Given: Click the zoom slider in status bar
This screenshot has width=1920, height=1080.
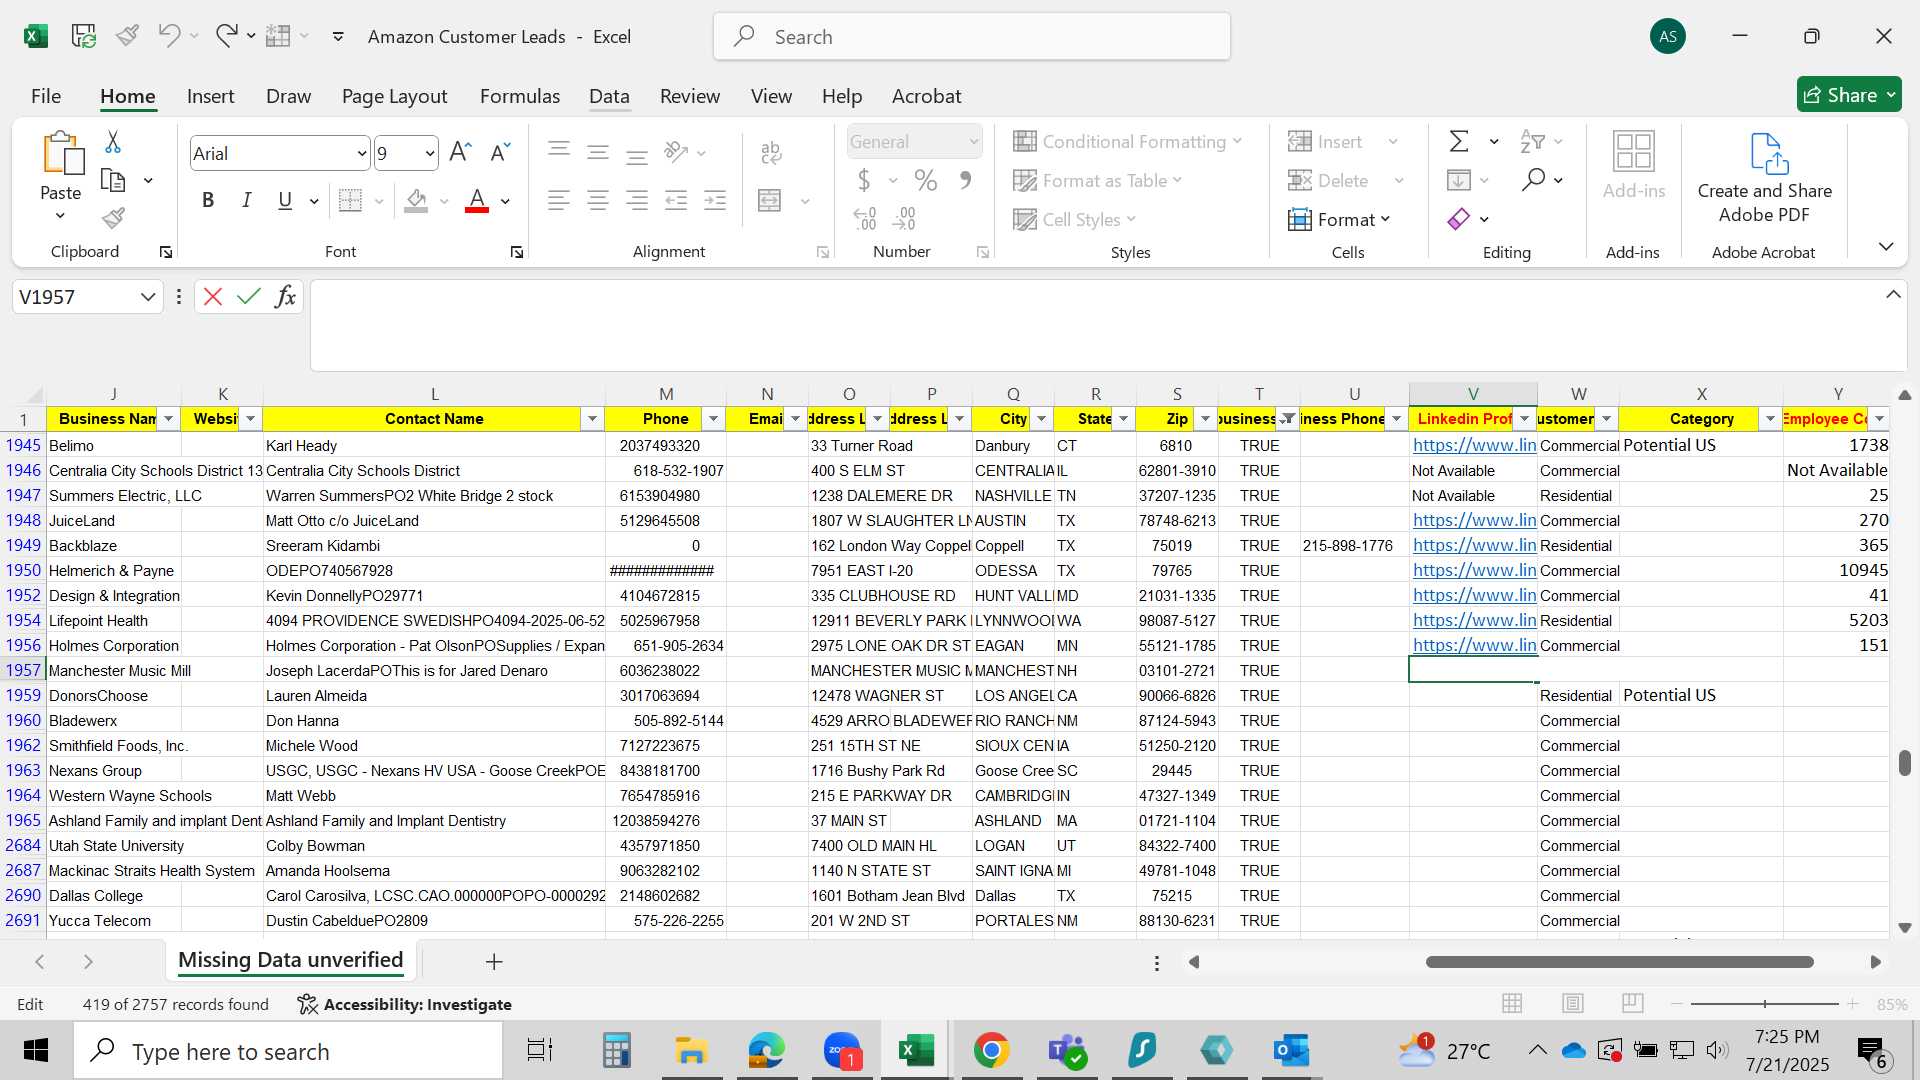Looking at the screenshot, I should pyautogui.click(x=1765, y=1003).
